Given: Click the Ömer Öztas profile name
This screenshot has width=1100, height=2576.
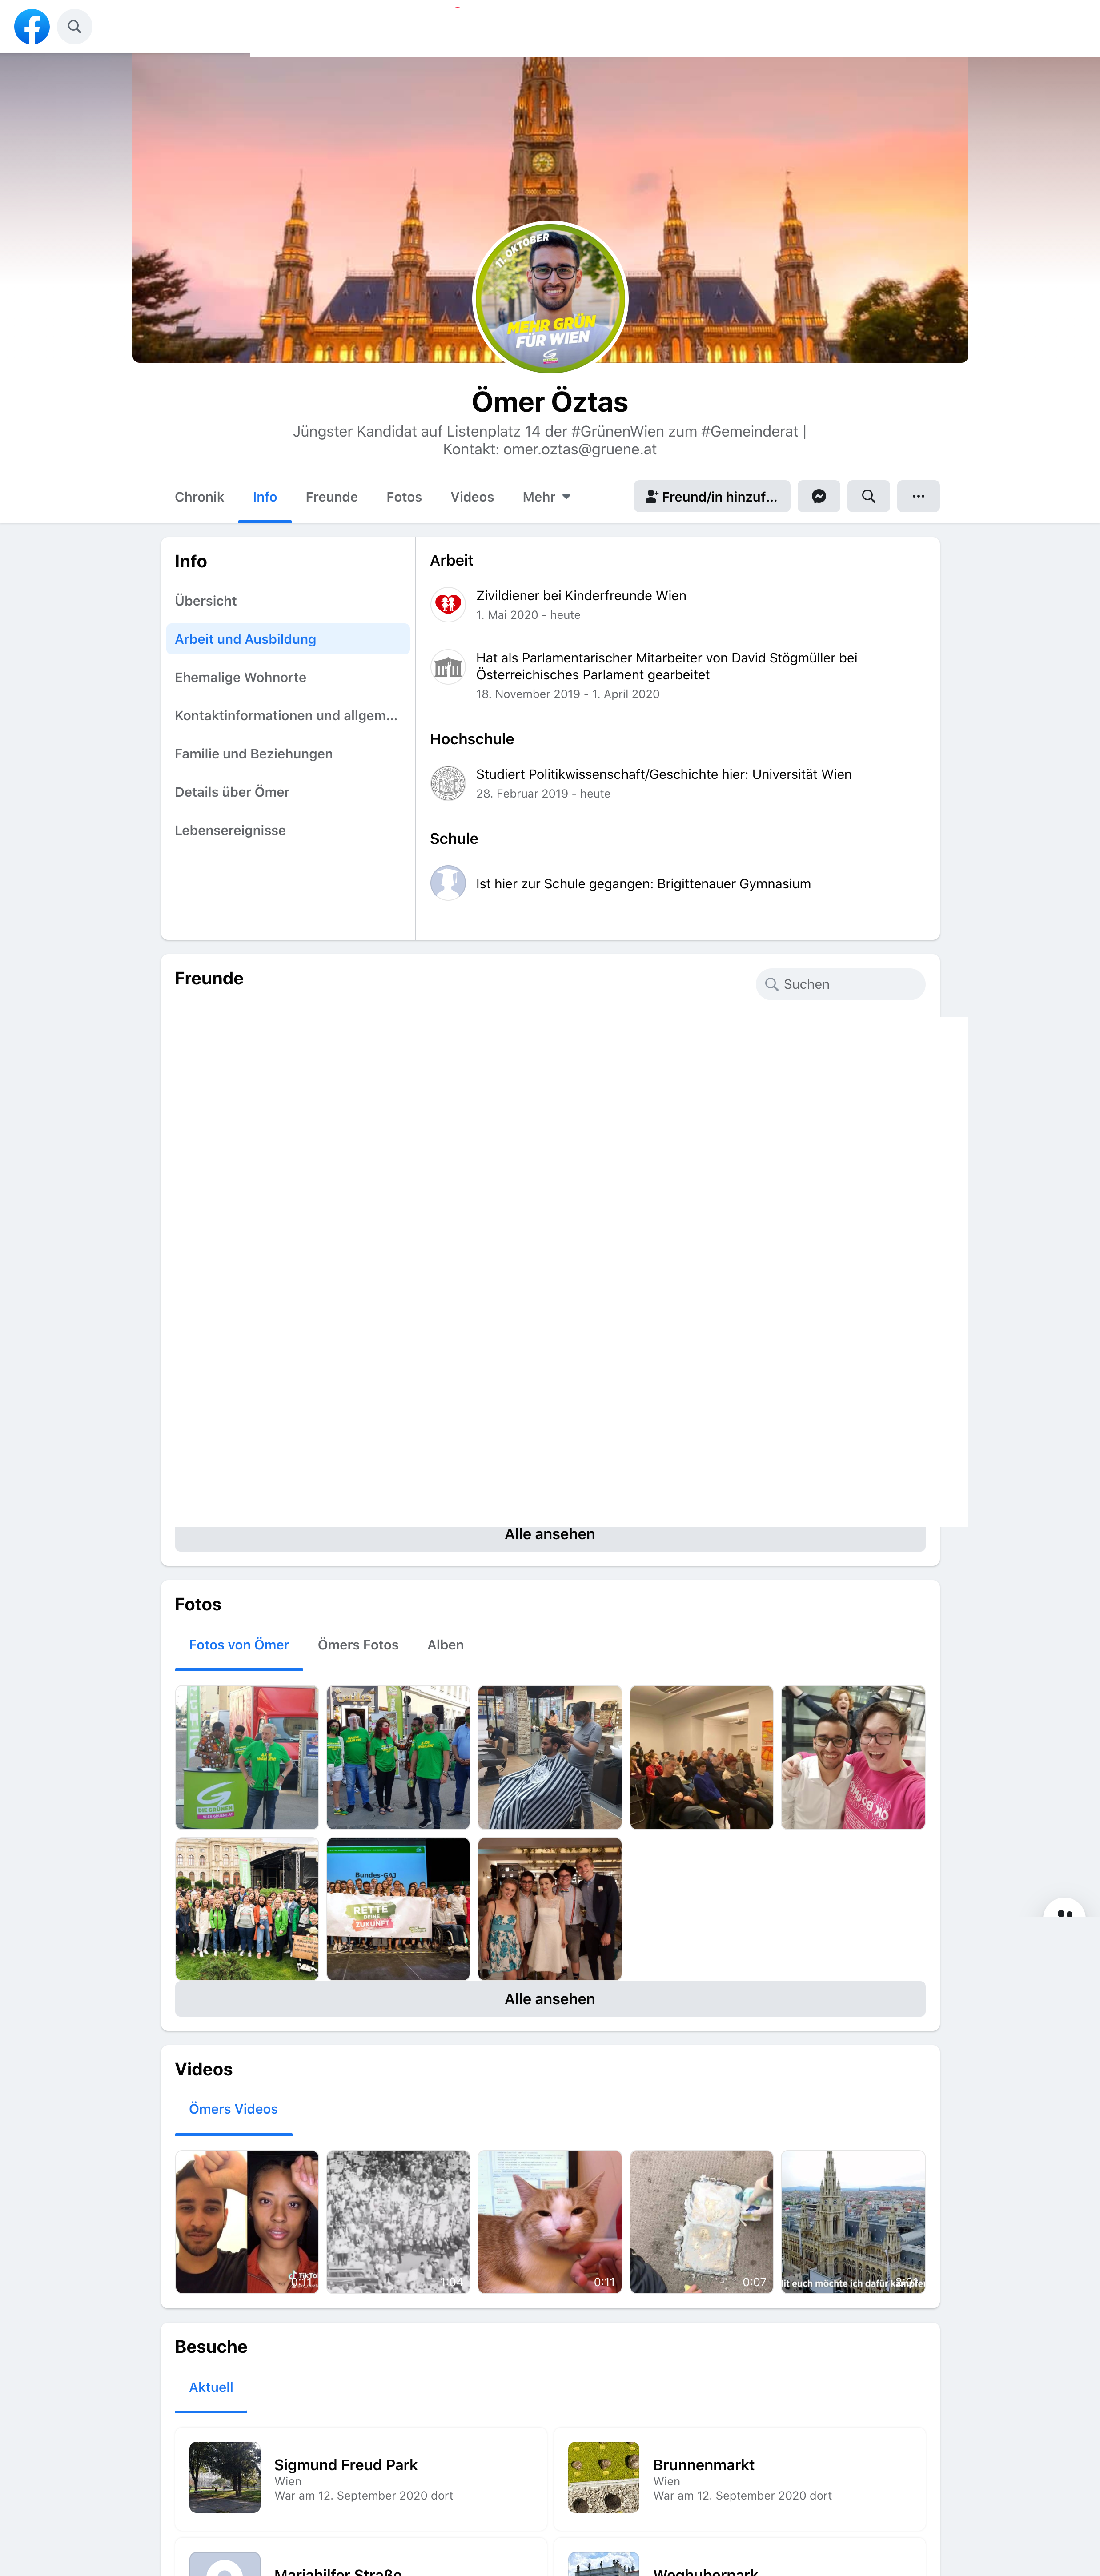Looking at the screenshot, I should tap(550, 402).
